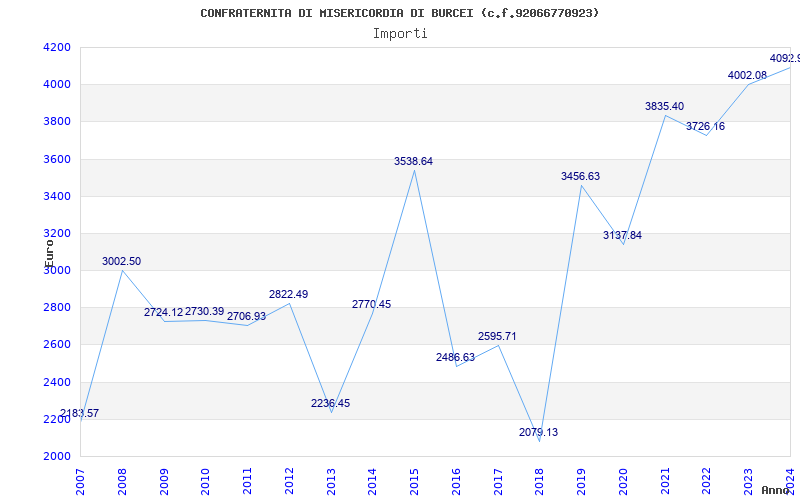Click y-axis value 2600

coord(57,344)
